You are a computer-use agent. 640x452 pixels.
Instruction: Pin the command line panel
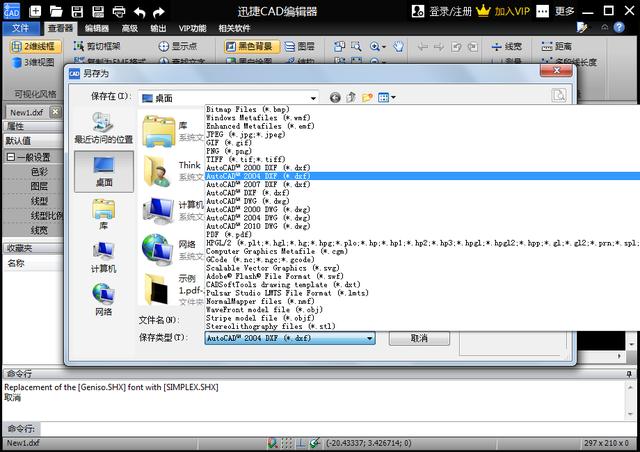[x=629, y=374]
